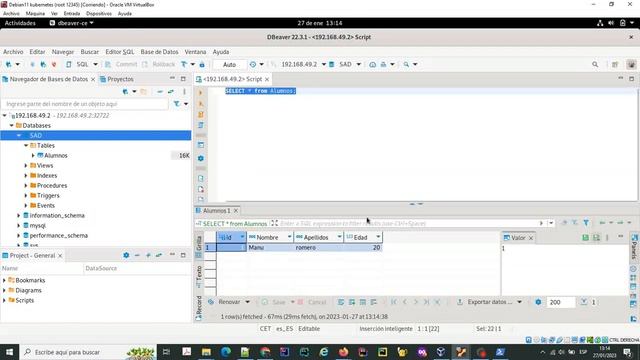Select the Diagrams project folder
The height and width of the screenshot is (360, 640).
[x=28, y=291]
